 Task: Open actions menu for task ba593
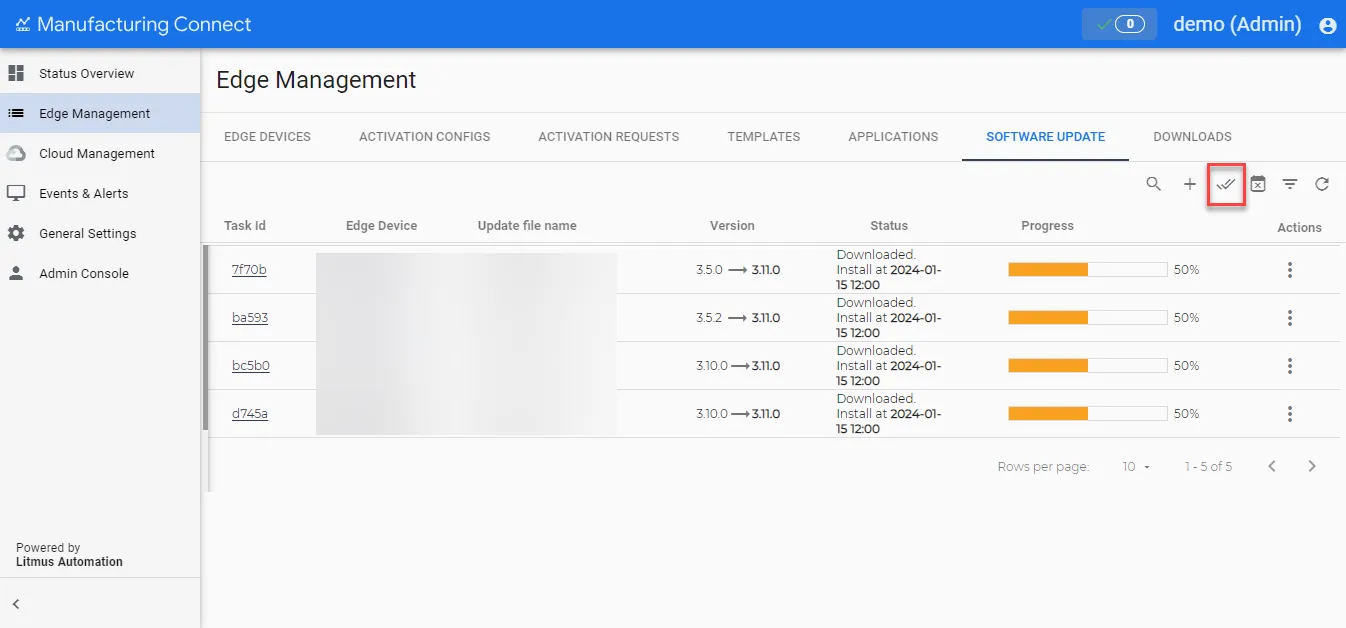click(1290, 318)
